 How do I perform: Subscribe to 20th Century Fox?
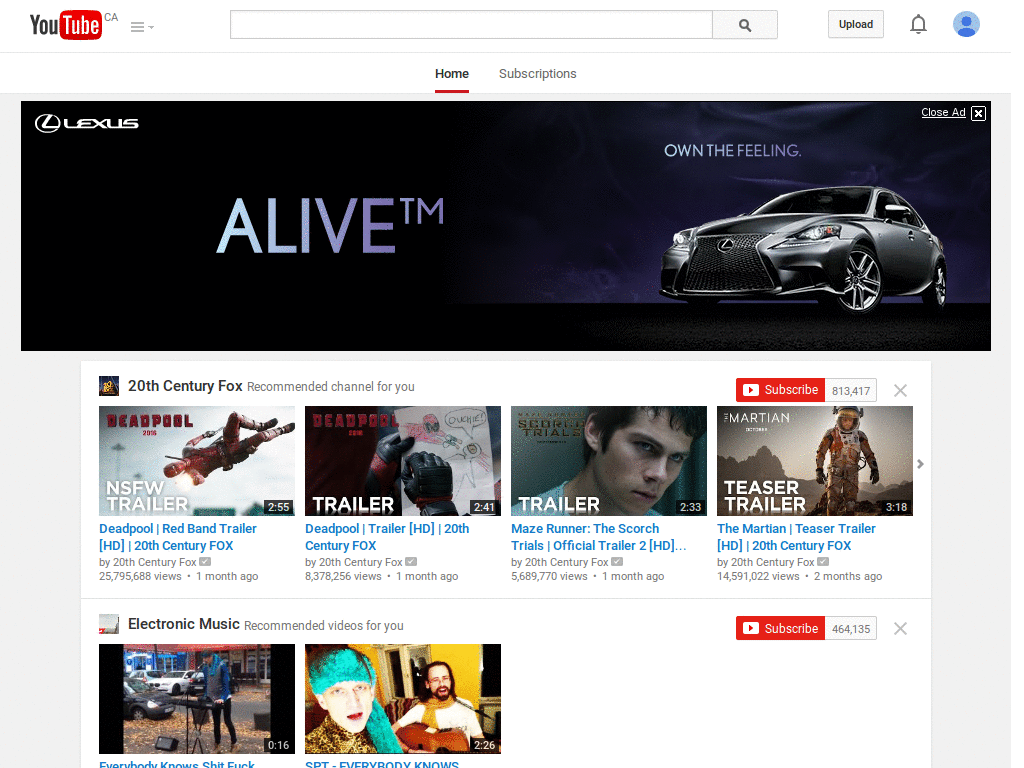780,390
